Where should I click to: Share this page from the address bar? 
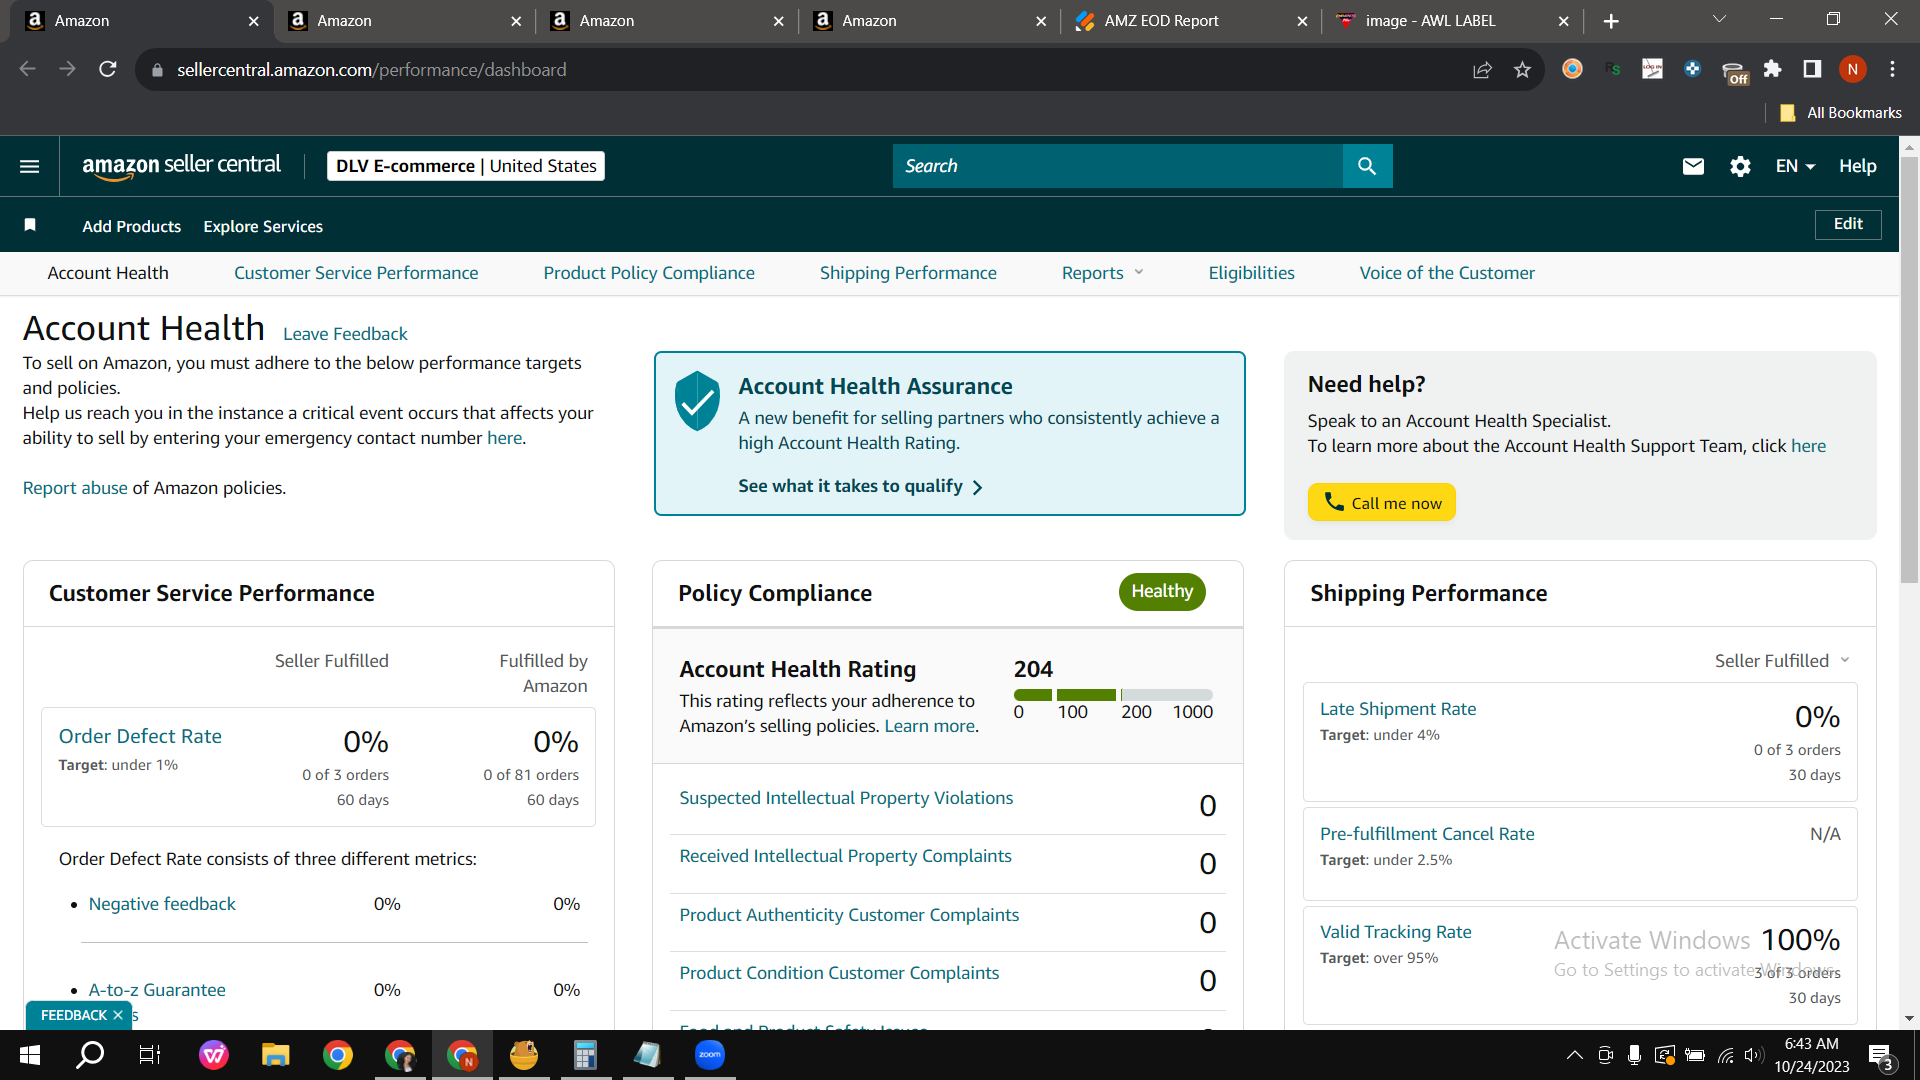click(1482, 69)
